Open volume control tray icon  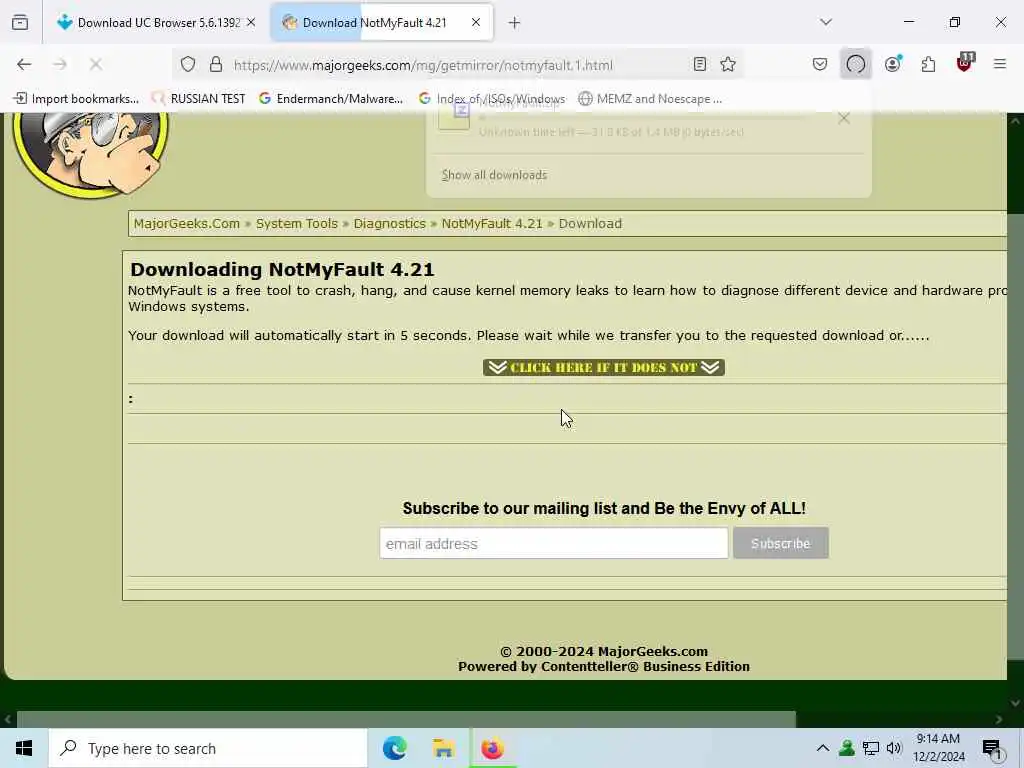click(894, 748)
